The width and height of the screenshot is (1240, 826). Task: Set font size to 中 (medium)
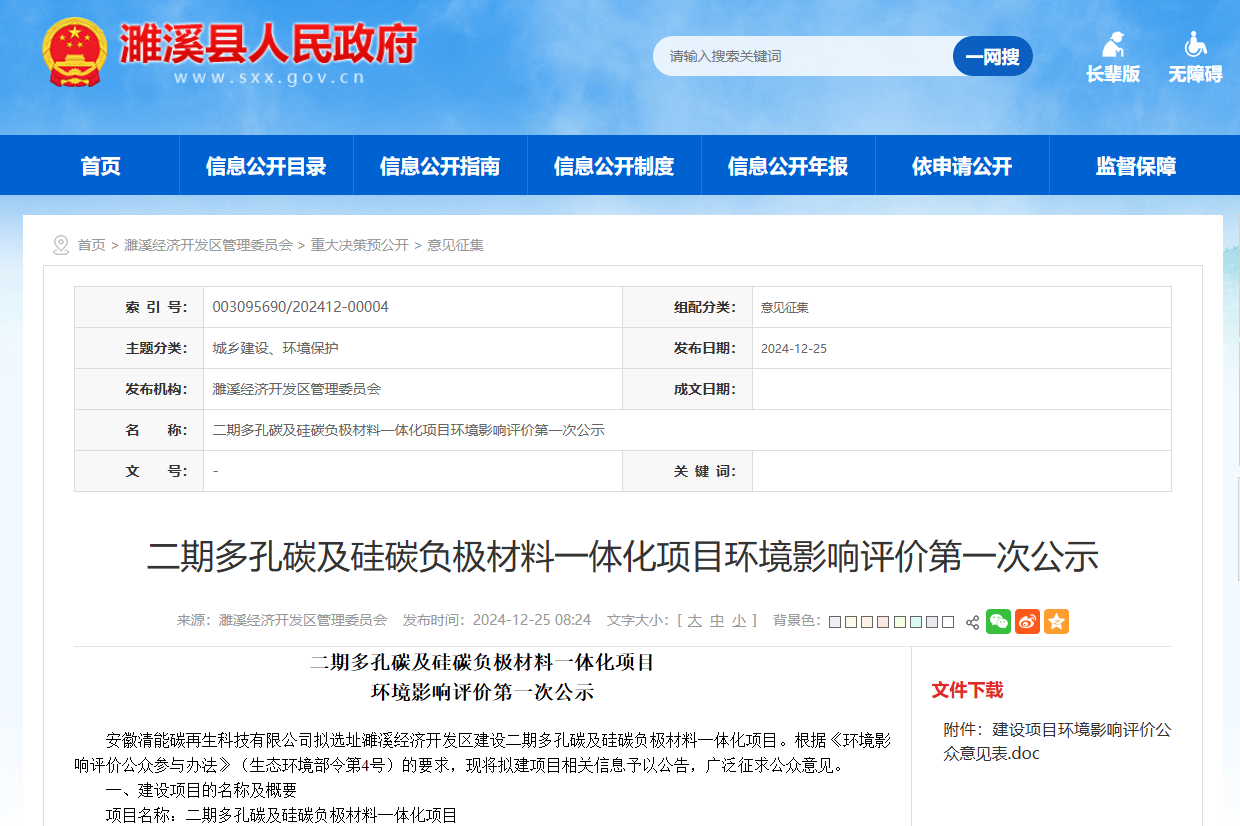coord(717,620)
